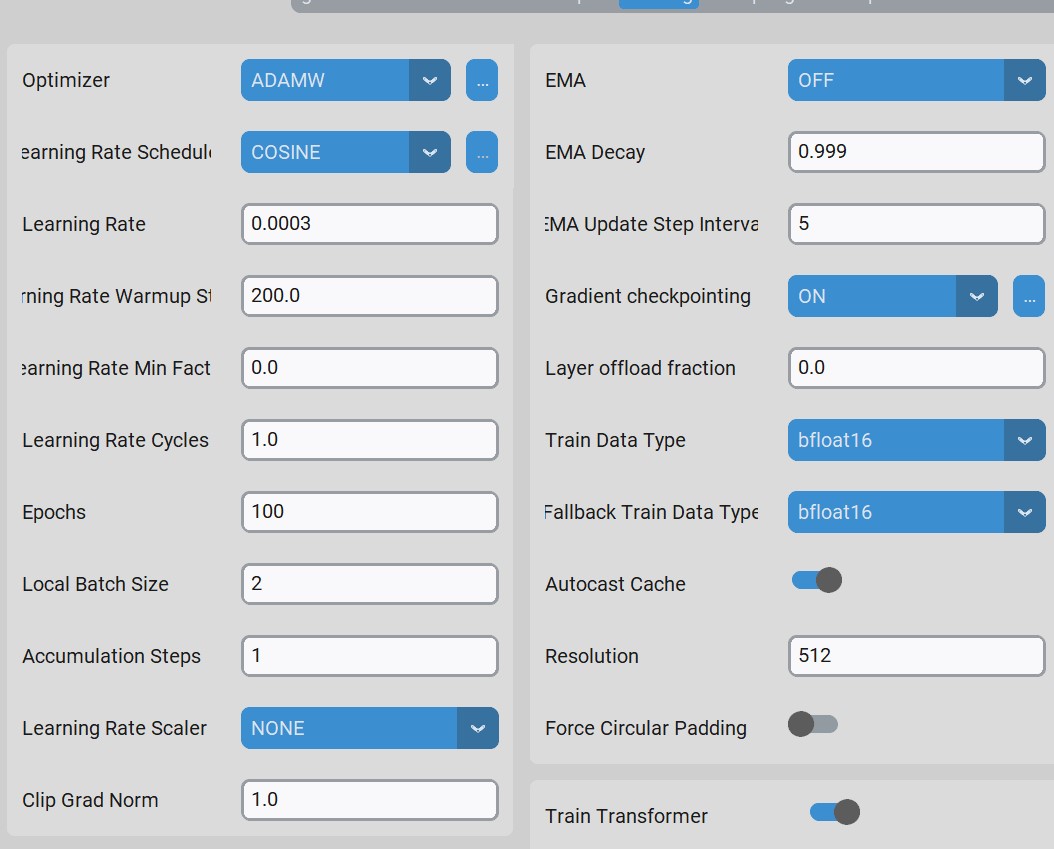The image size is (1054, 849).
Task: Click the Local Batch Size field
Action: click(370, 584)
